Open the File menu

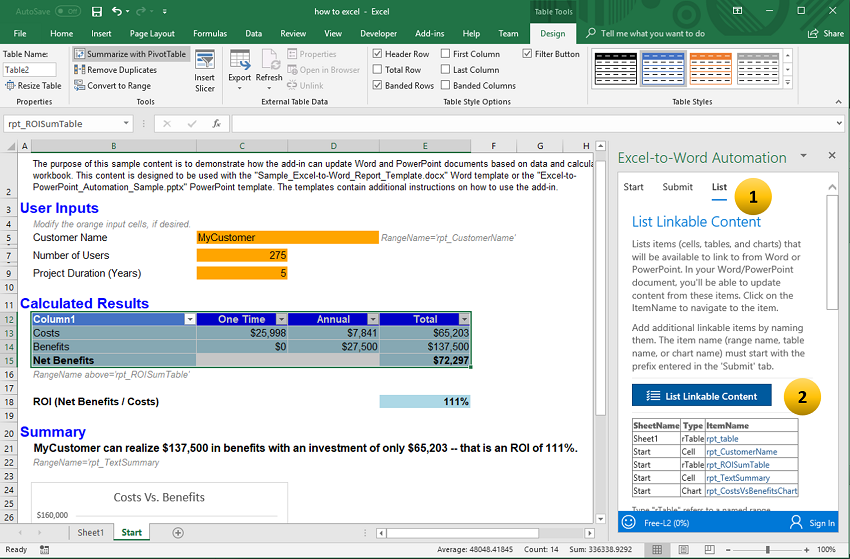click(20, 34)
